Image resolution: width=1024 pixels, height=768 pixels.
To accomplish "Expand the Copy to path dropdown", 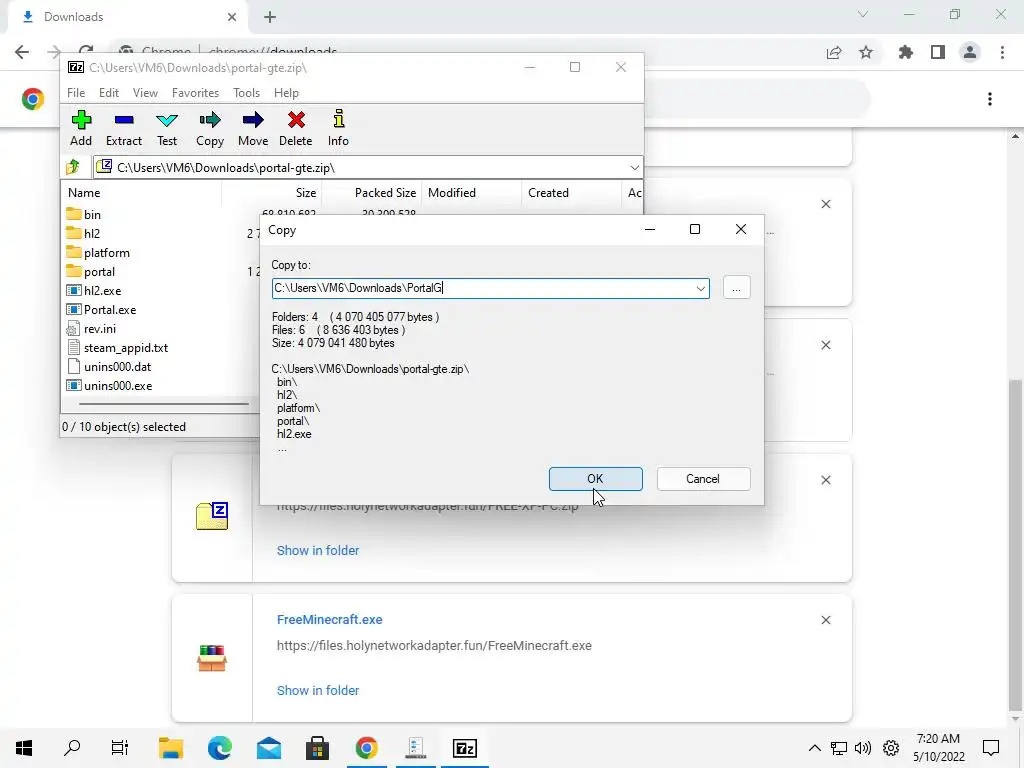I will click(x=700, y=288).
